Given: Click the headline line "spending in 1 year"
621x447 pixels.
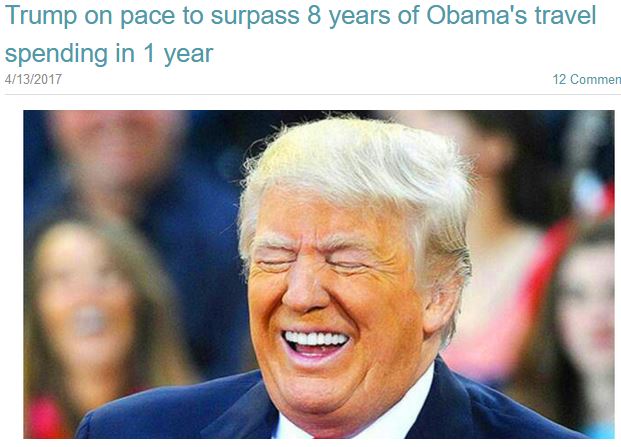Looking at the screenshot, I should click(x=109, y=53).
